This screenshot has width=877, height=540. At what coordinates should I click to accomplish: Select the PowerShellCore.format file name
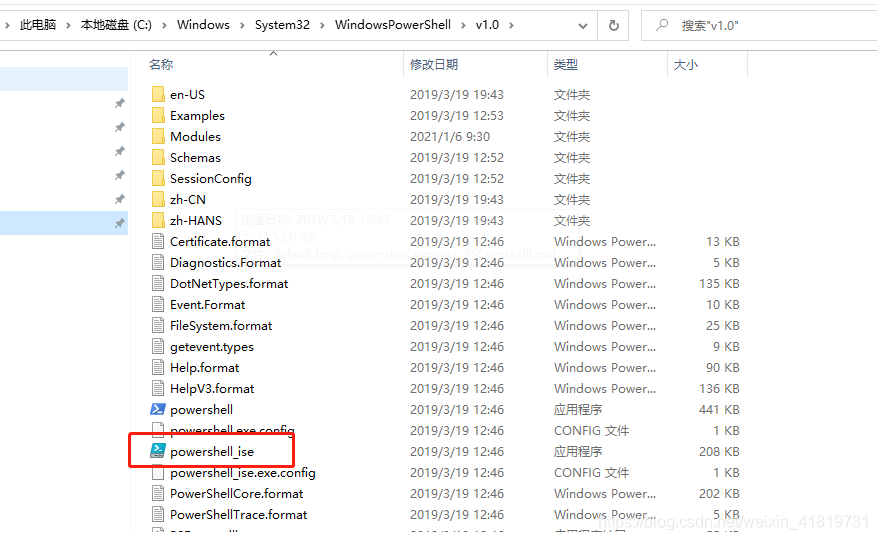click(237, 494)
